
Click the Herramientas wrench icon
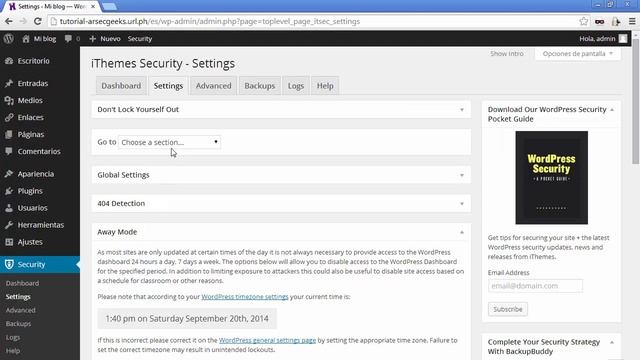click(9, 225)
